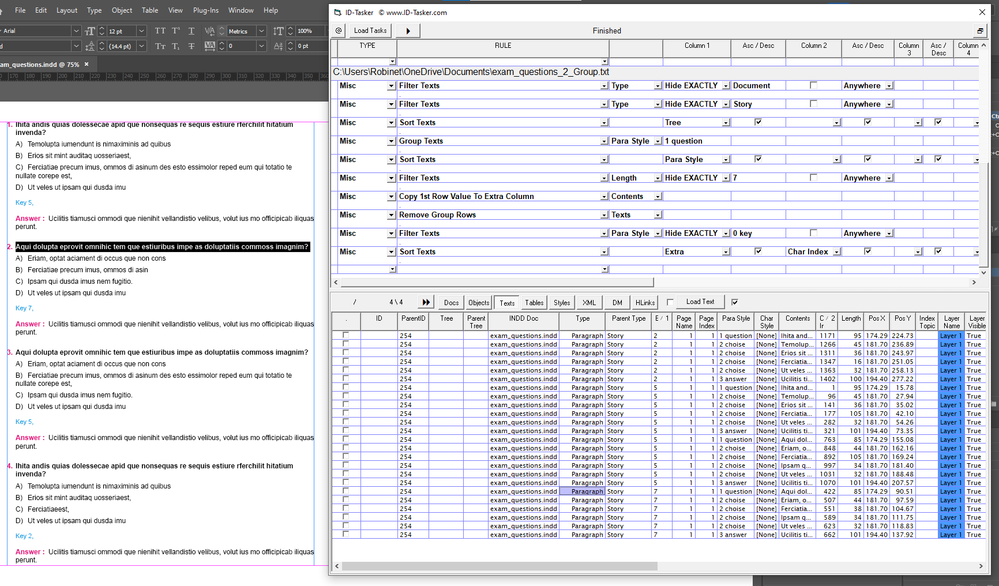Open Char Index dropdown in last Sort Texts row
The width and height of the screenshot is (999, 586).
(837, 252)
